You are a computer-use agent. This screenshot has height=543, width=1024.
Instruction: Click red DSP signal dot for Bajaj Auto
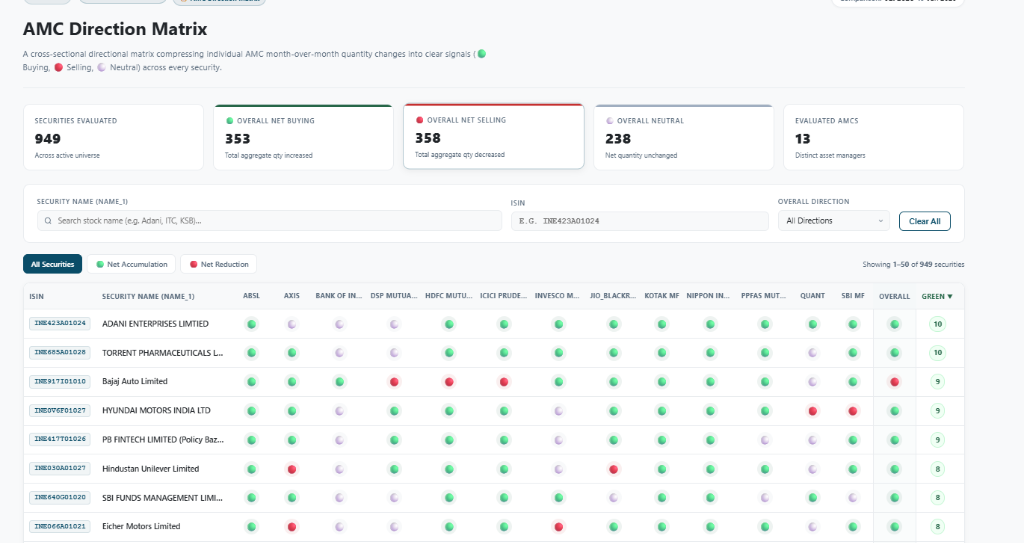(x=394, y=382)
